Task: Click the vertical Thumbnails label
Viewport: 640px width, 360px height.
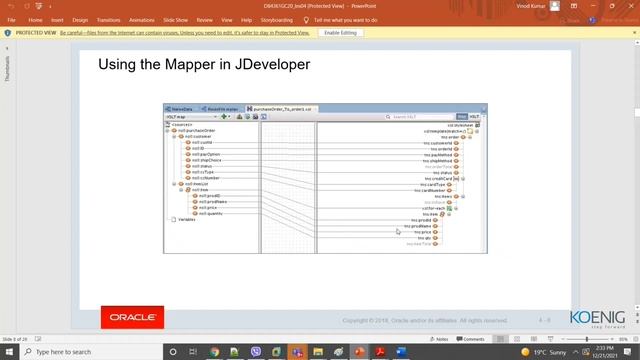Action: pos(7,69)
